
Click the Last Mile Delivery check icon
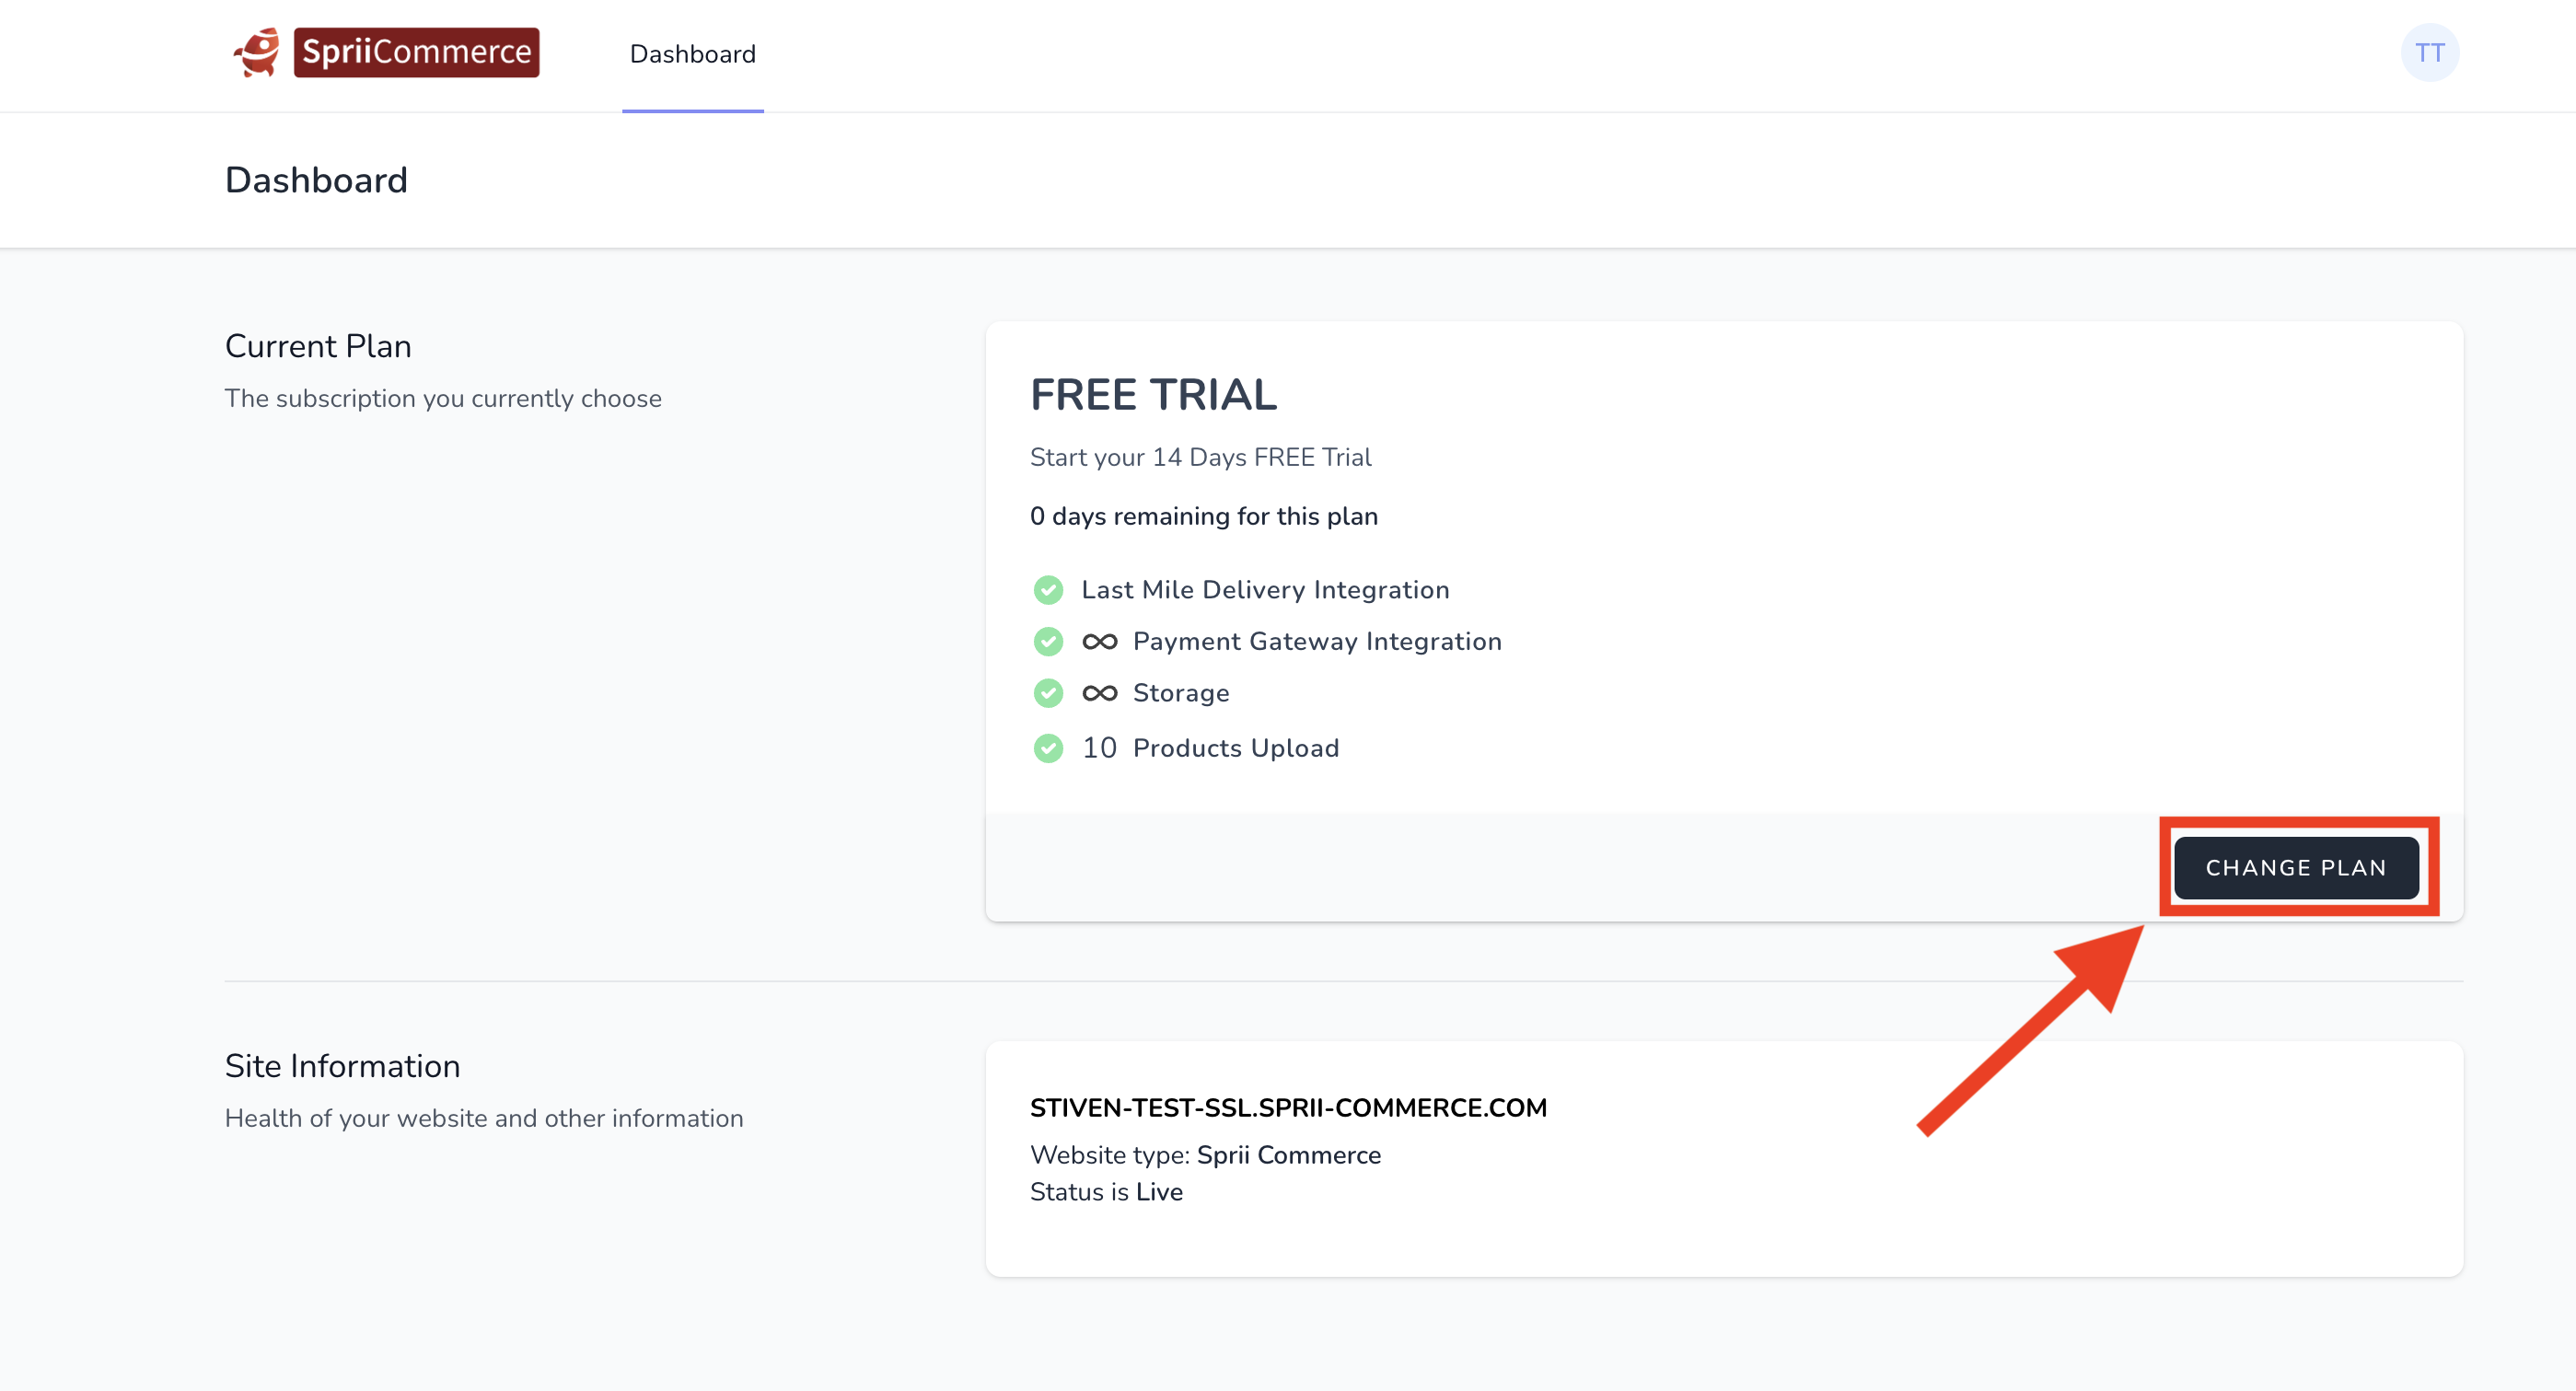coord(1048,590)
